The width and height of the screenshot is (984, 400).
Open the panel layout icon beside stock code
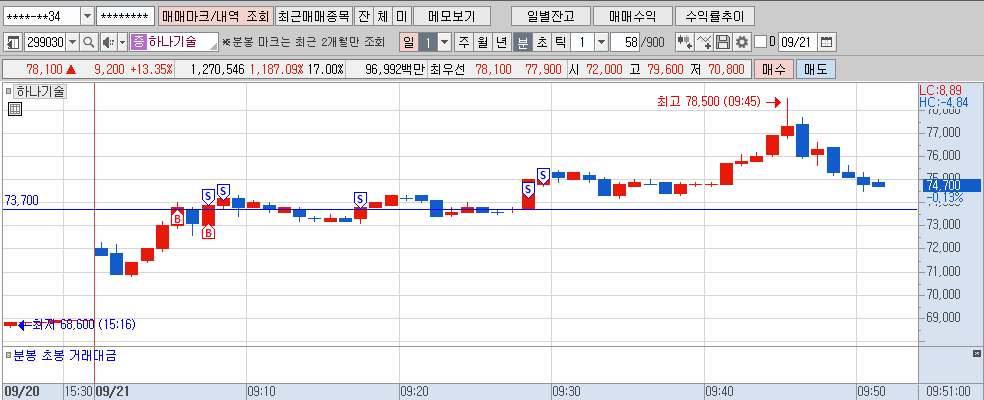pyautogui.click(x=13, y=43)
